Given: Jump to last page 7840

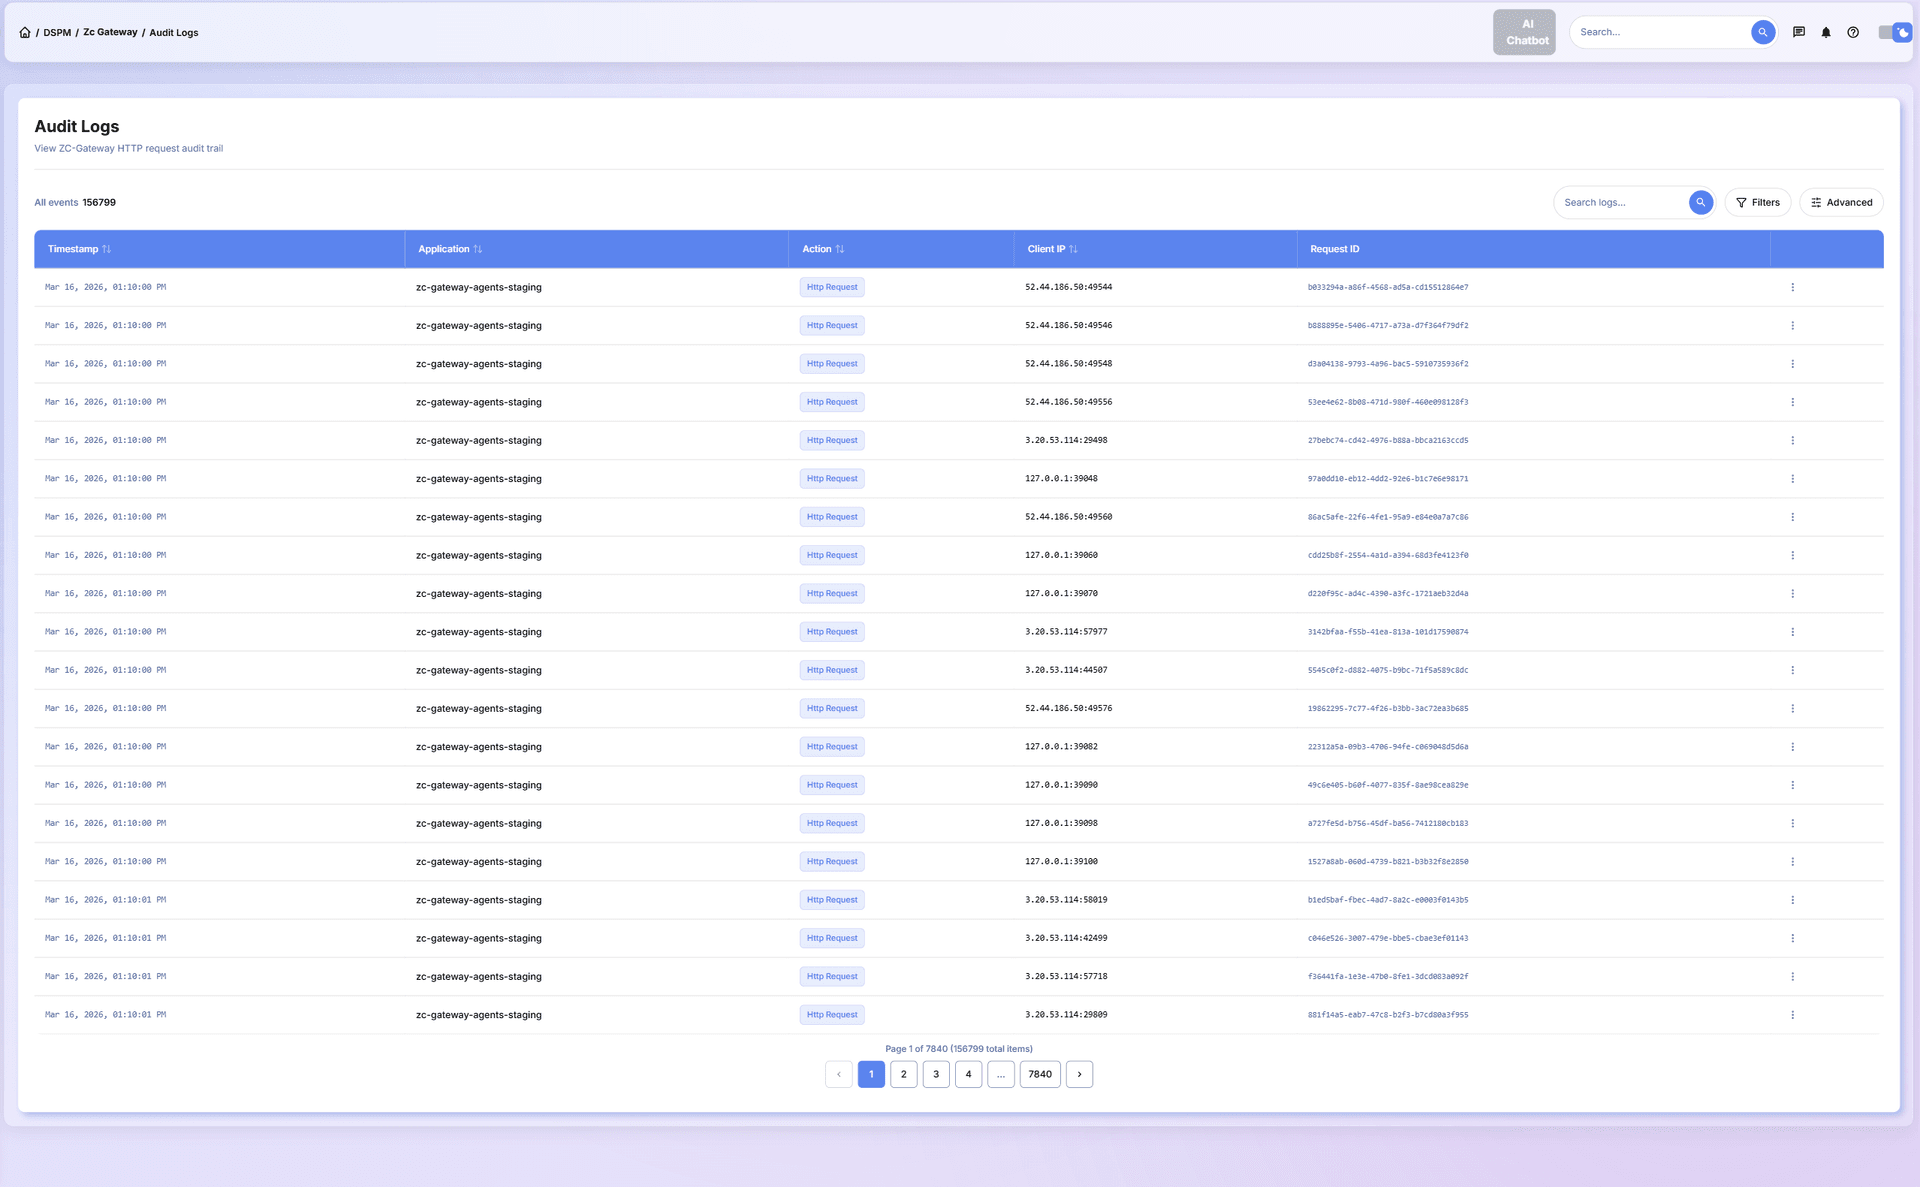Looking at the screenshot, I should click(x=1040, y=1074).
